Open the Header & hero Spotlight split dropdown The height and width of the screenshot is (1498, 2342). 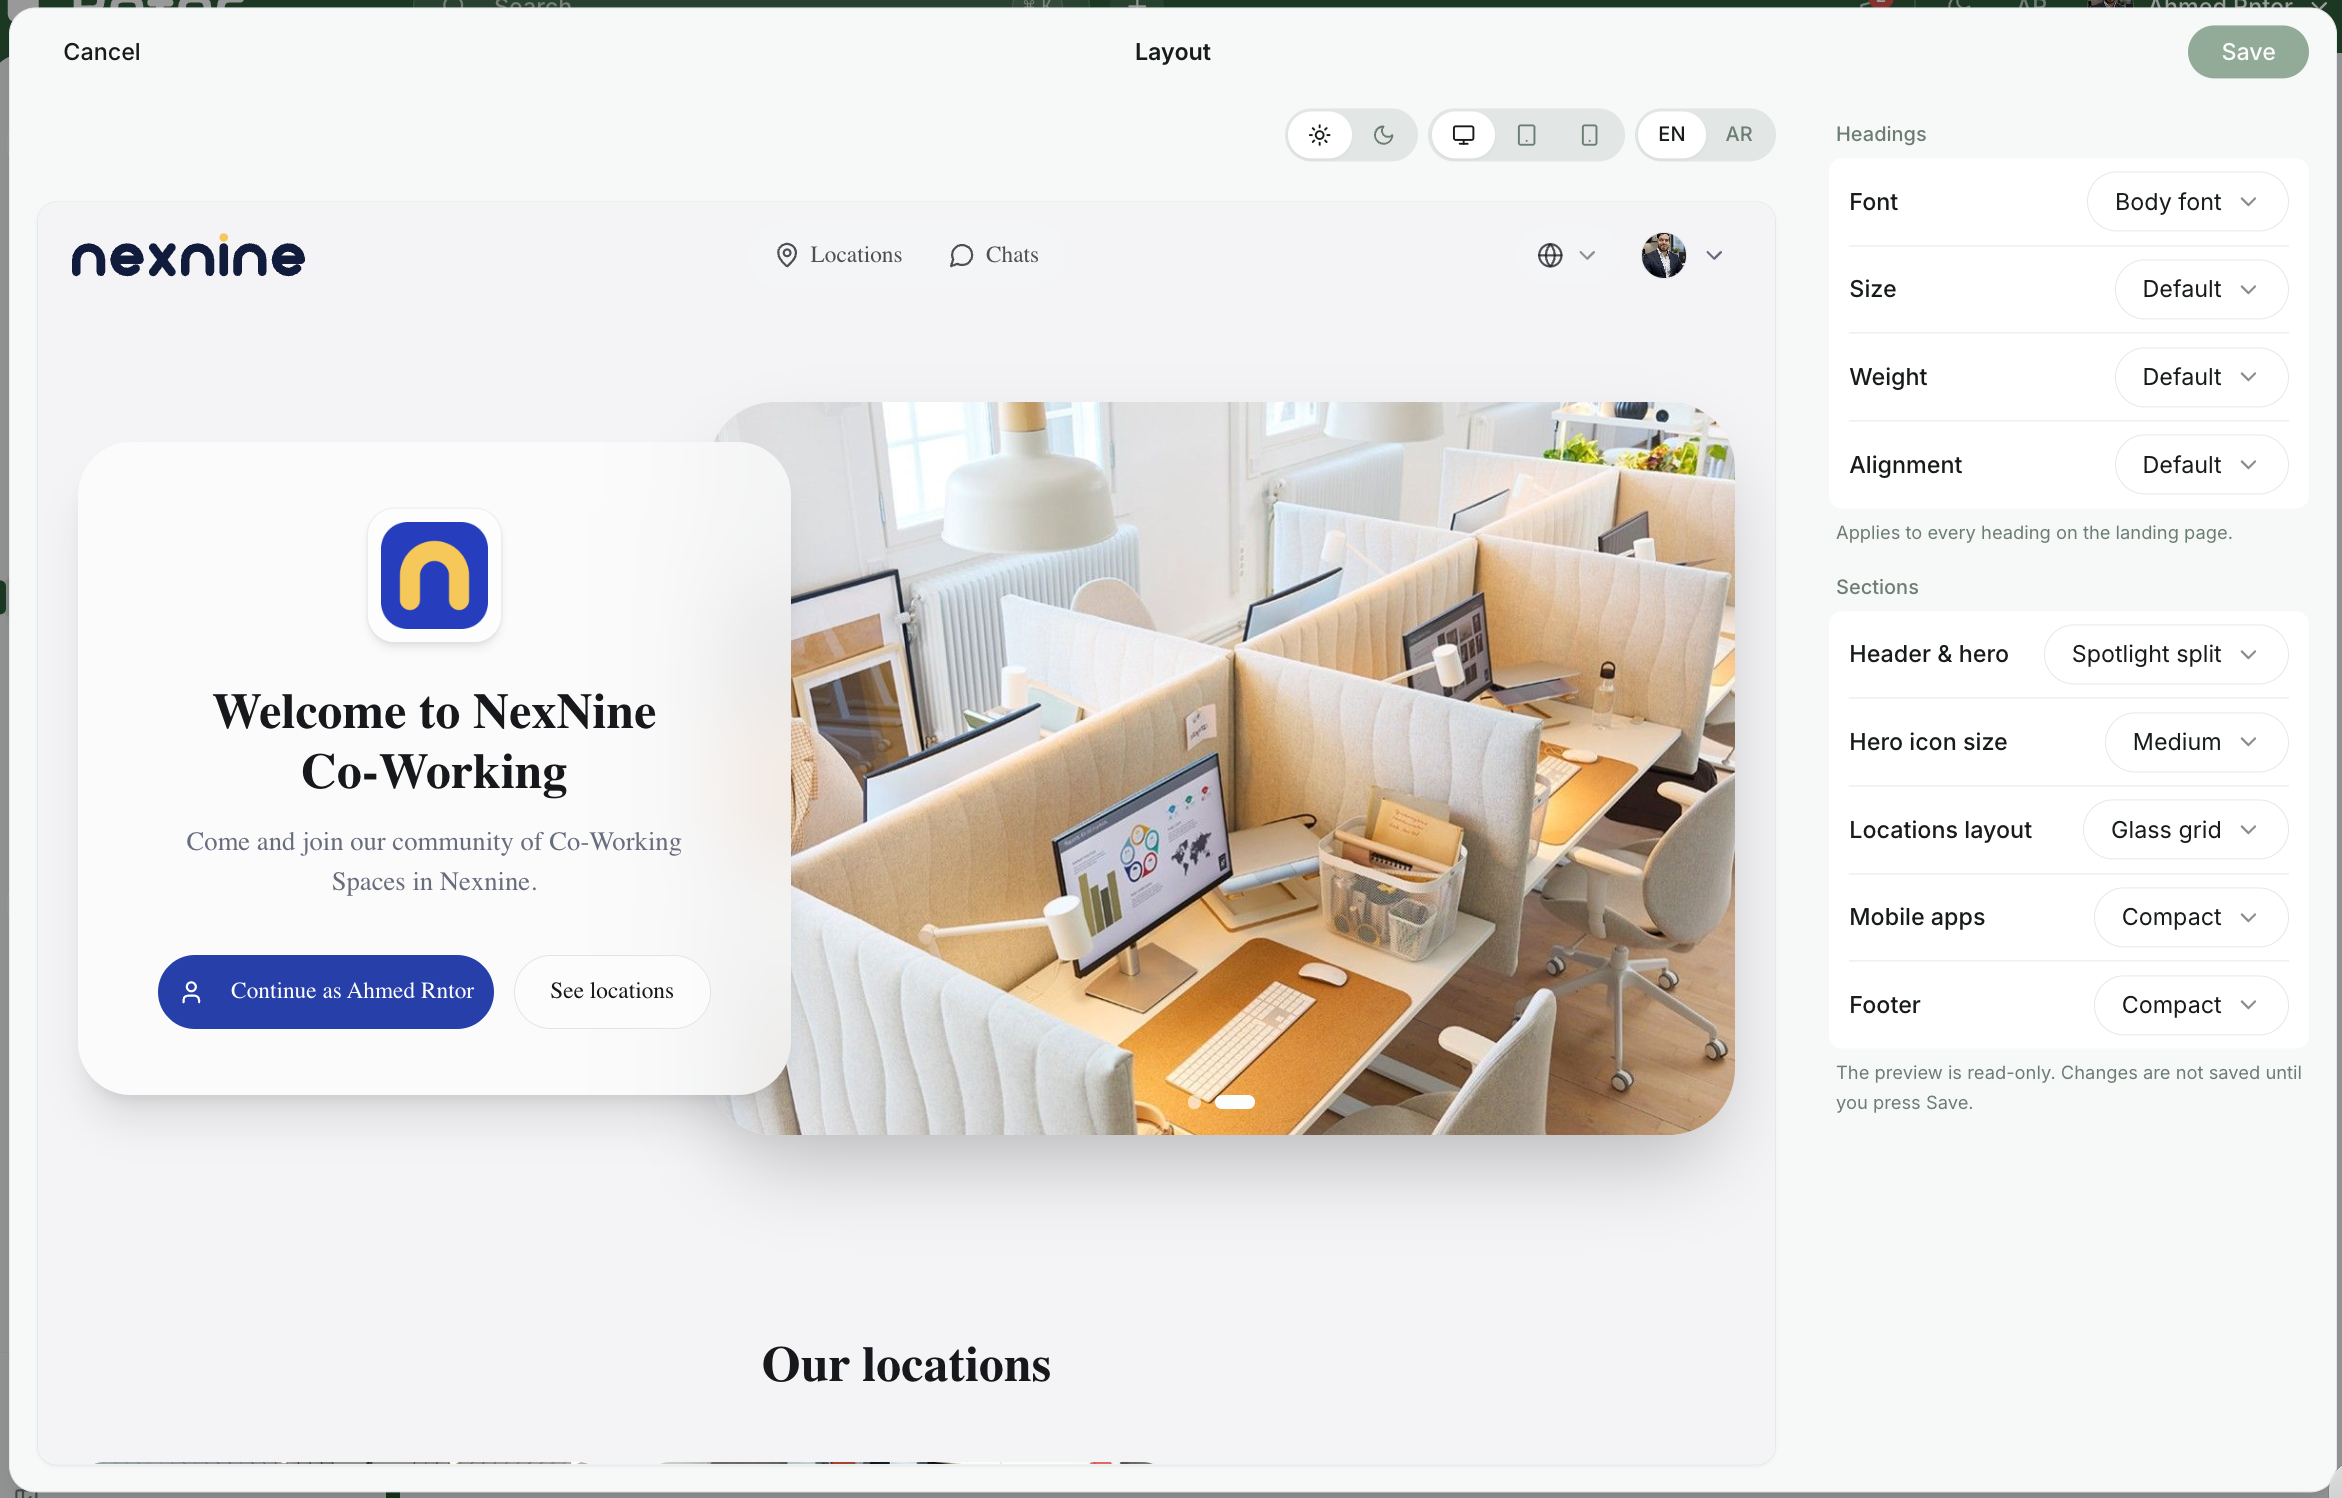(x=2166, y=654)
